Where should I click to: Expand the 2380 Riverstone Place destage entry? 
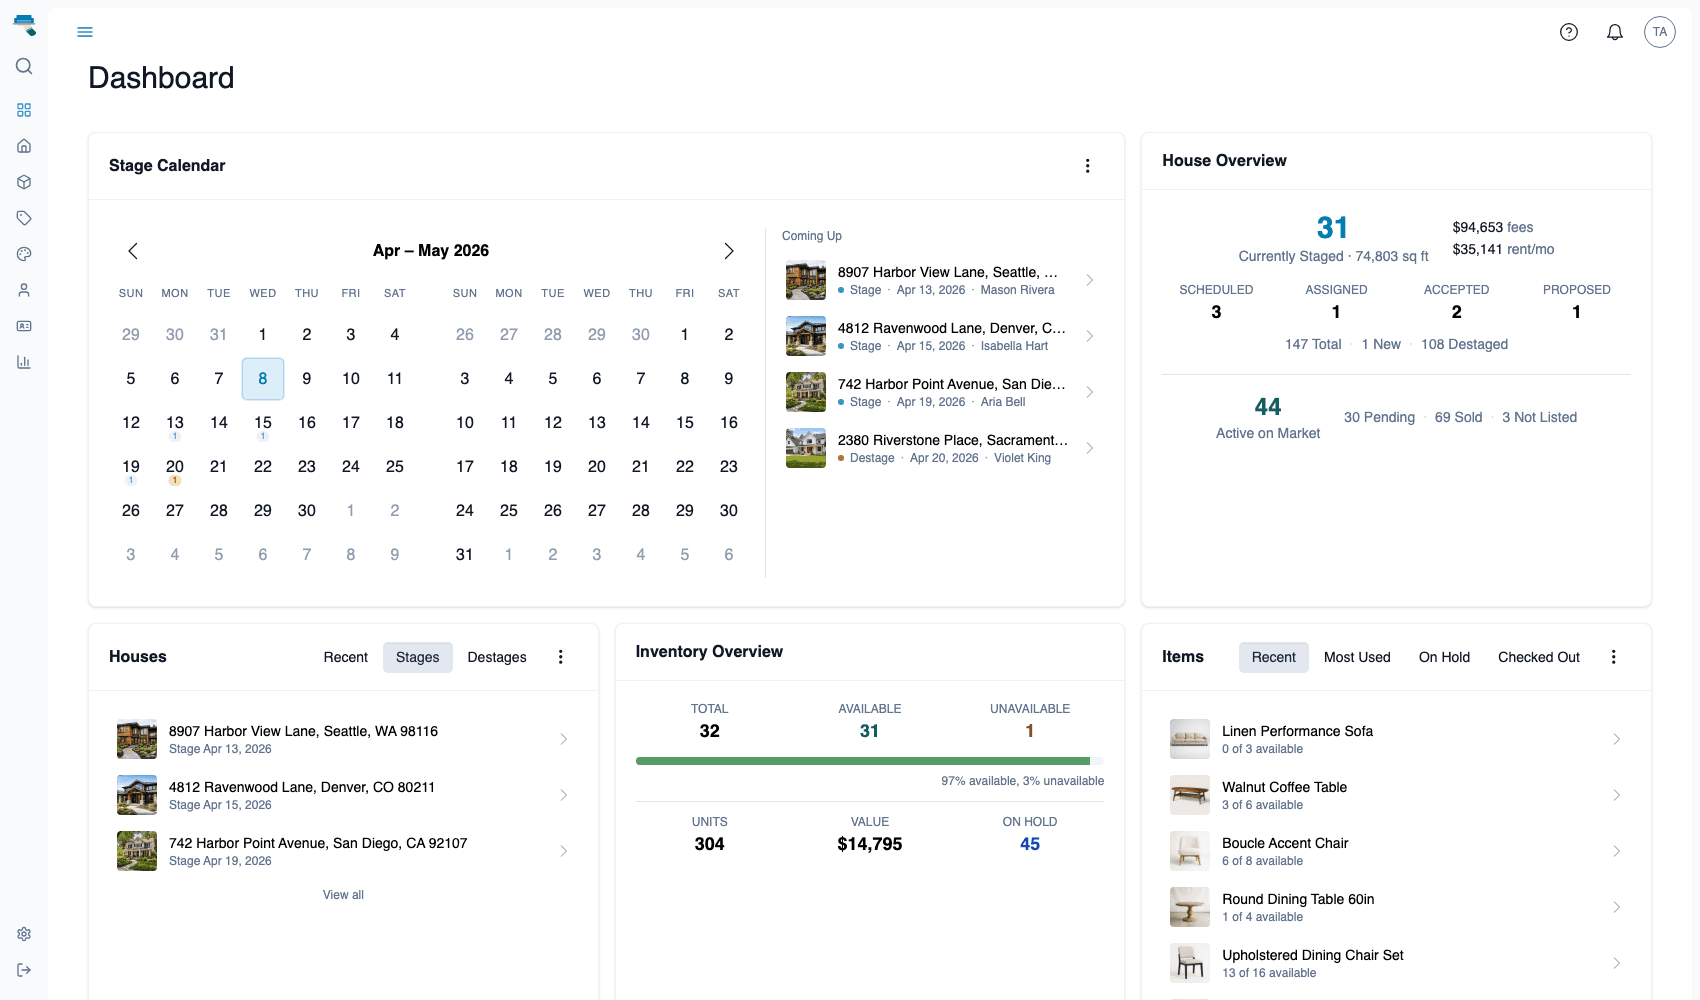[1089, 448]
